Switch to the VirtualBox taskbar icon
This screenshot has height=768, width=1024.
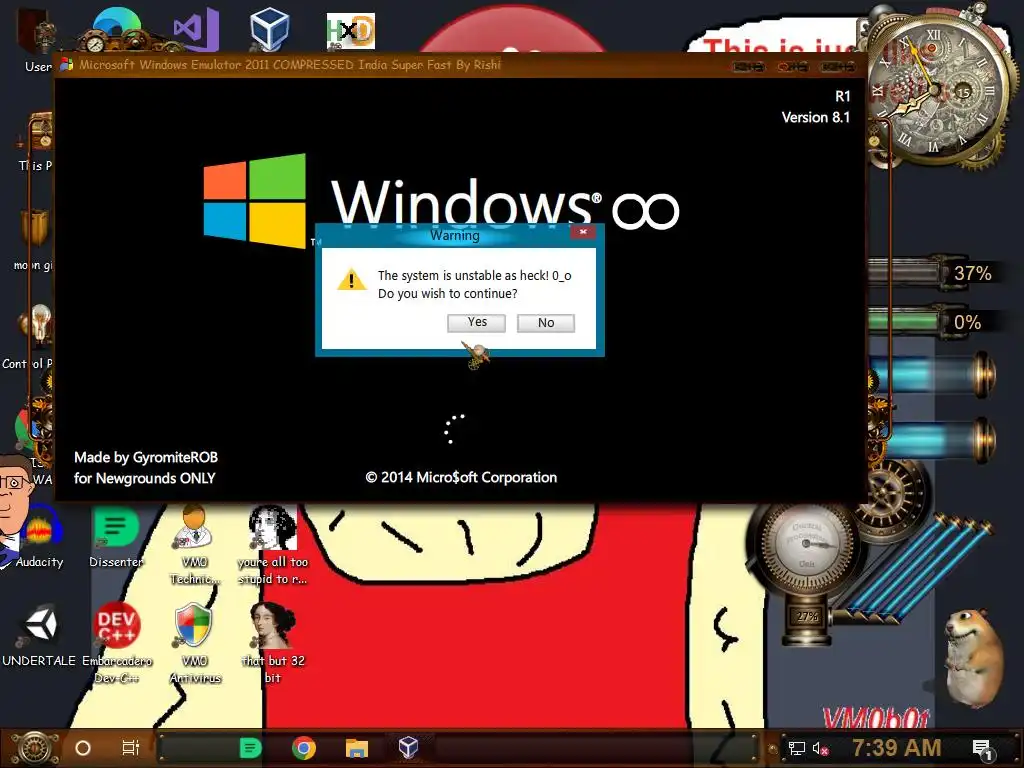tap(409, 747)
